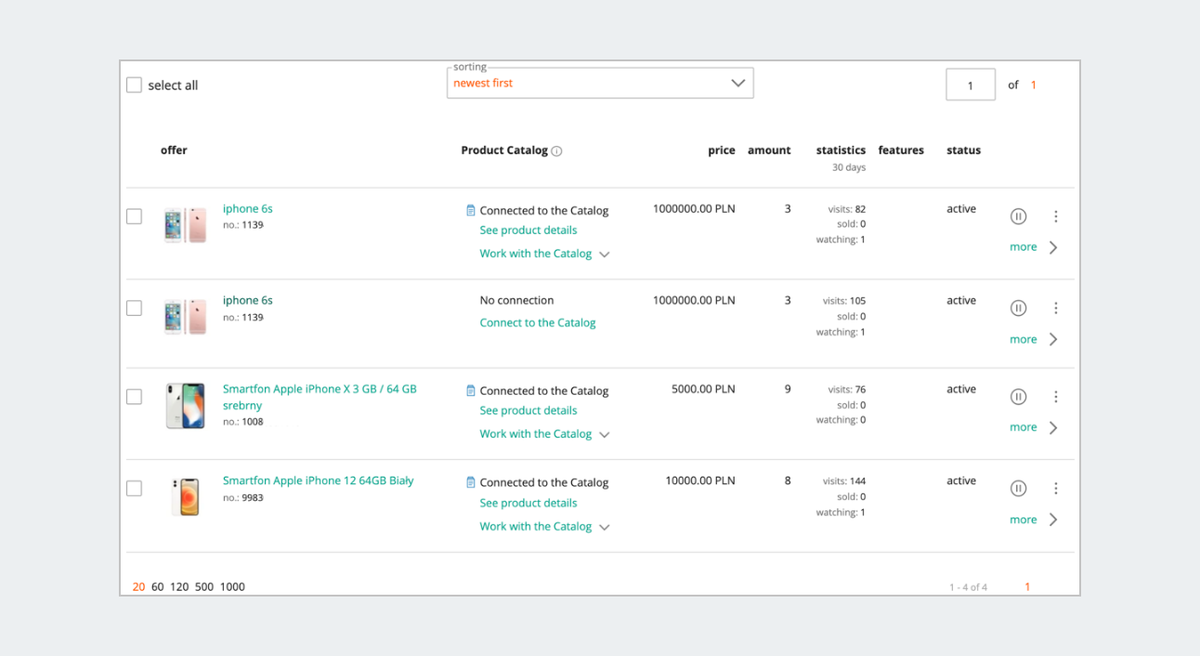The width and height of the screenshot is (1200, 656).
Task: Open kebab menu for iPhone 12 offer
Action: click(1055, 488)
